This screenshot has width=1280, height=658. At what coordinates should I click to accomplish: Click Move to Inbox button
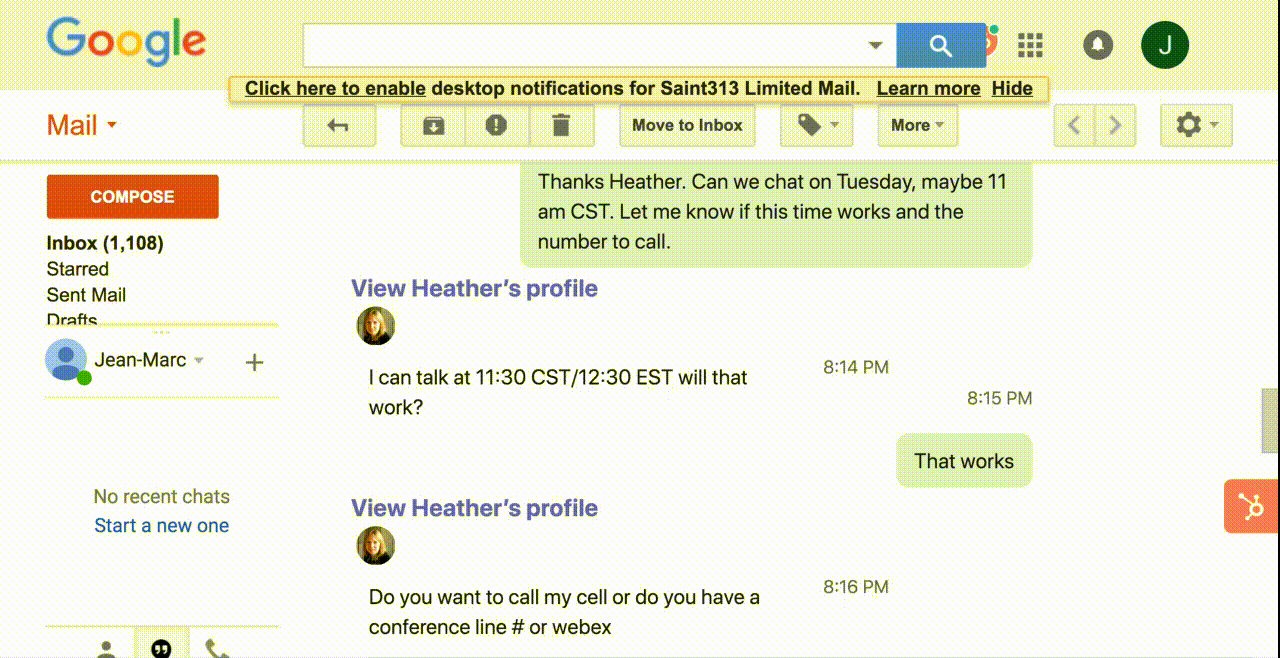click(x=687, y=126)
